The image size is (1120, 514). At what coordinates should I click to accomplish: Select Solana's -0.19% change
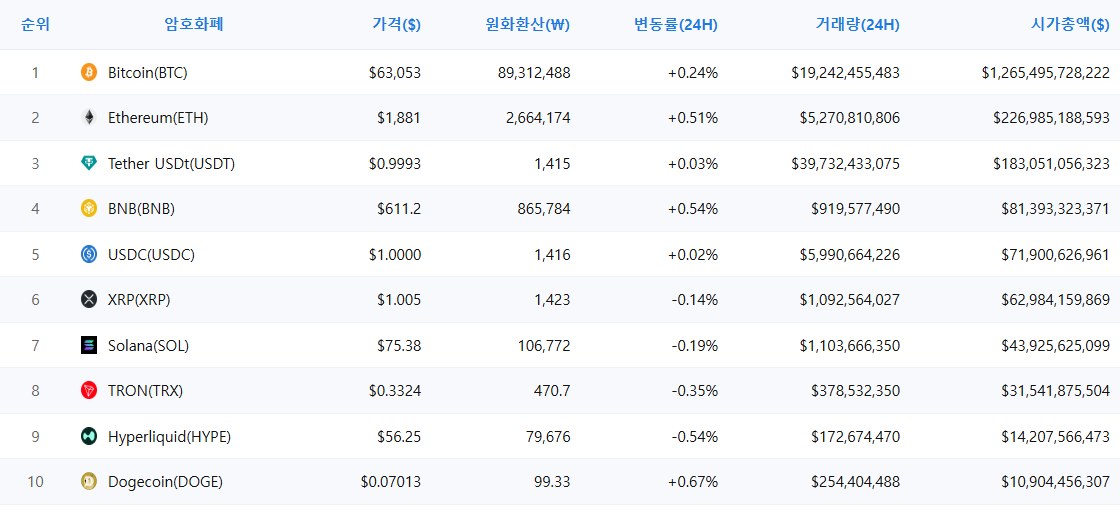[x=695, y=346]
